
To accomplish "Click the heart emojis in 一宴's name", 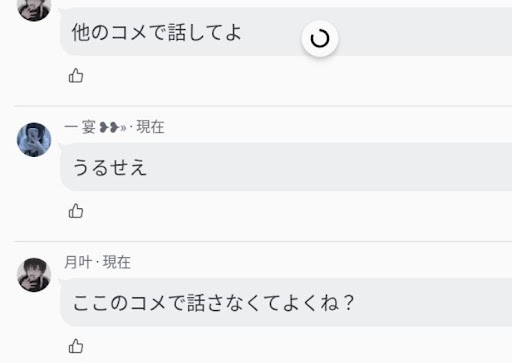I will 109,127.
